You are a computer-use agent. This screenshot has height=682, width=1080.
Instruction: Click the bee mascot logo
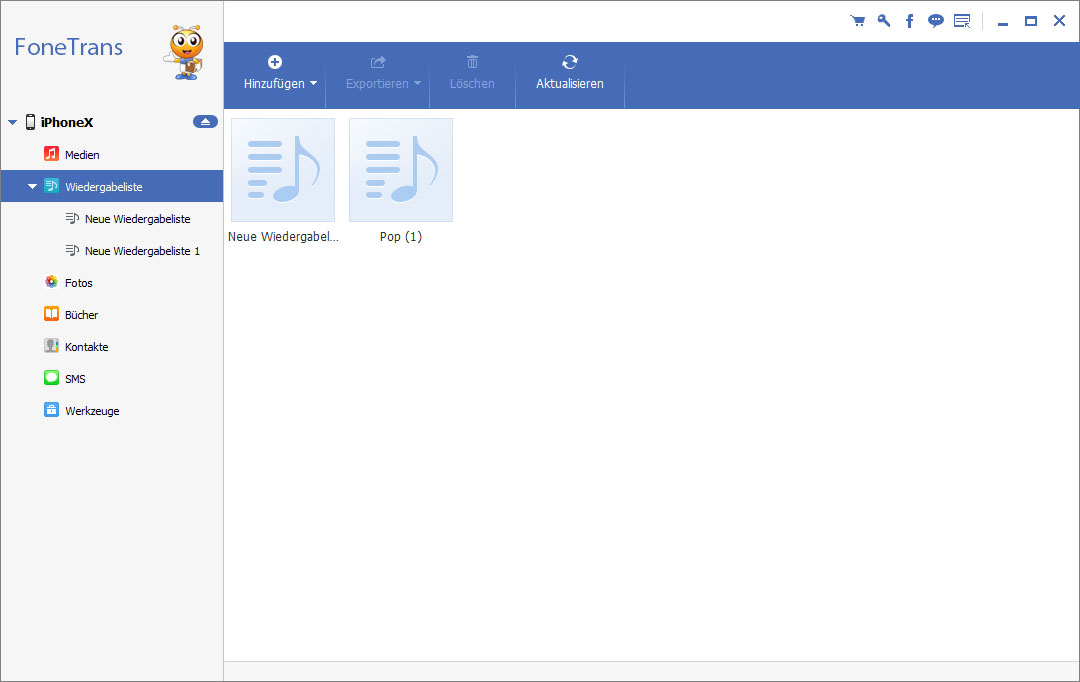(x=185, y=52)
